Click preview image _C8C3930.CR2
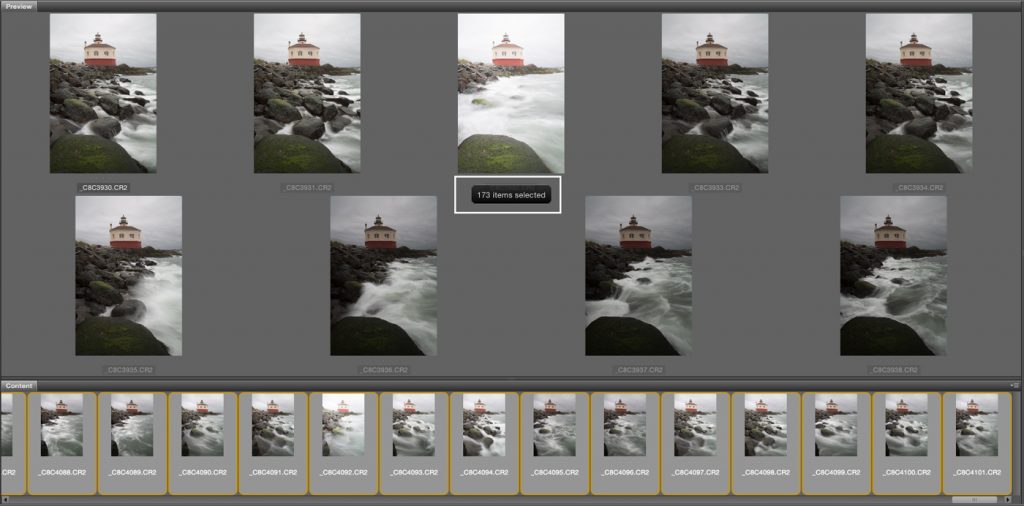This screenshot has width=1024, height=506. pos(103,93)
